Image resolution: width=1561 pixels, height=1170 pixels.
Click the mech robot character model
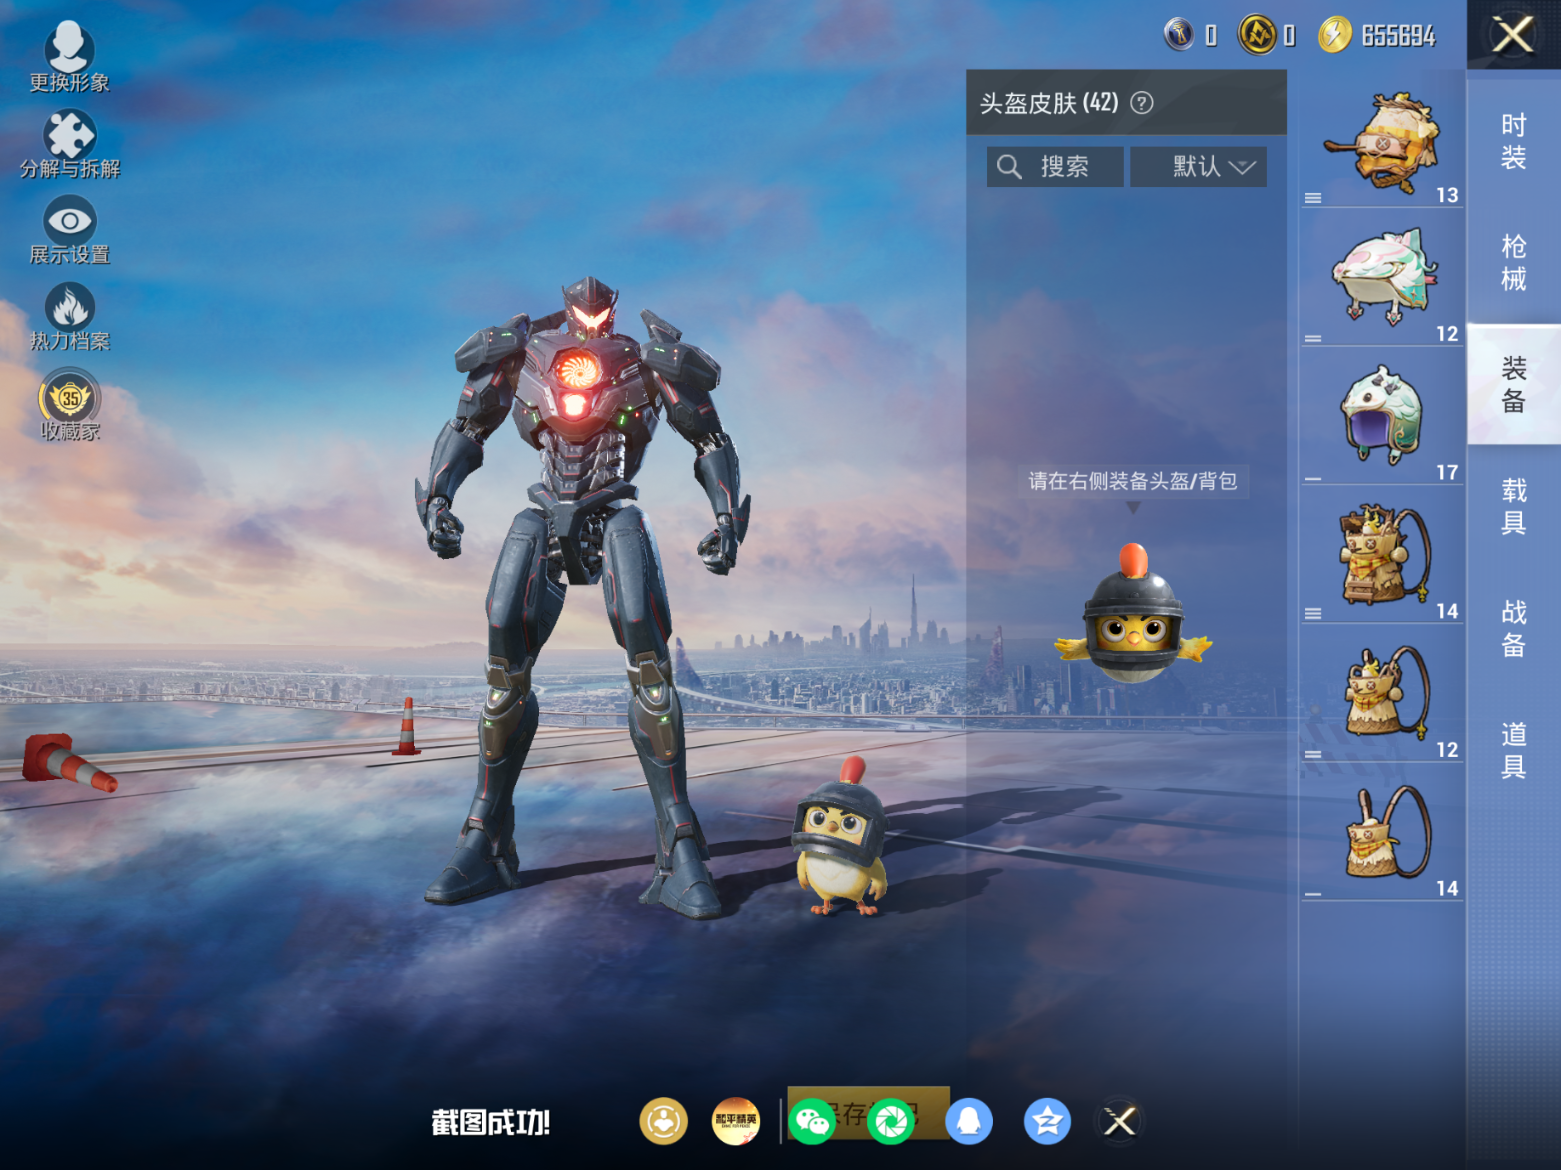[x=583, y=600]
